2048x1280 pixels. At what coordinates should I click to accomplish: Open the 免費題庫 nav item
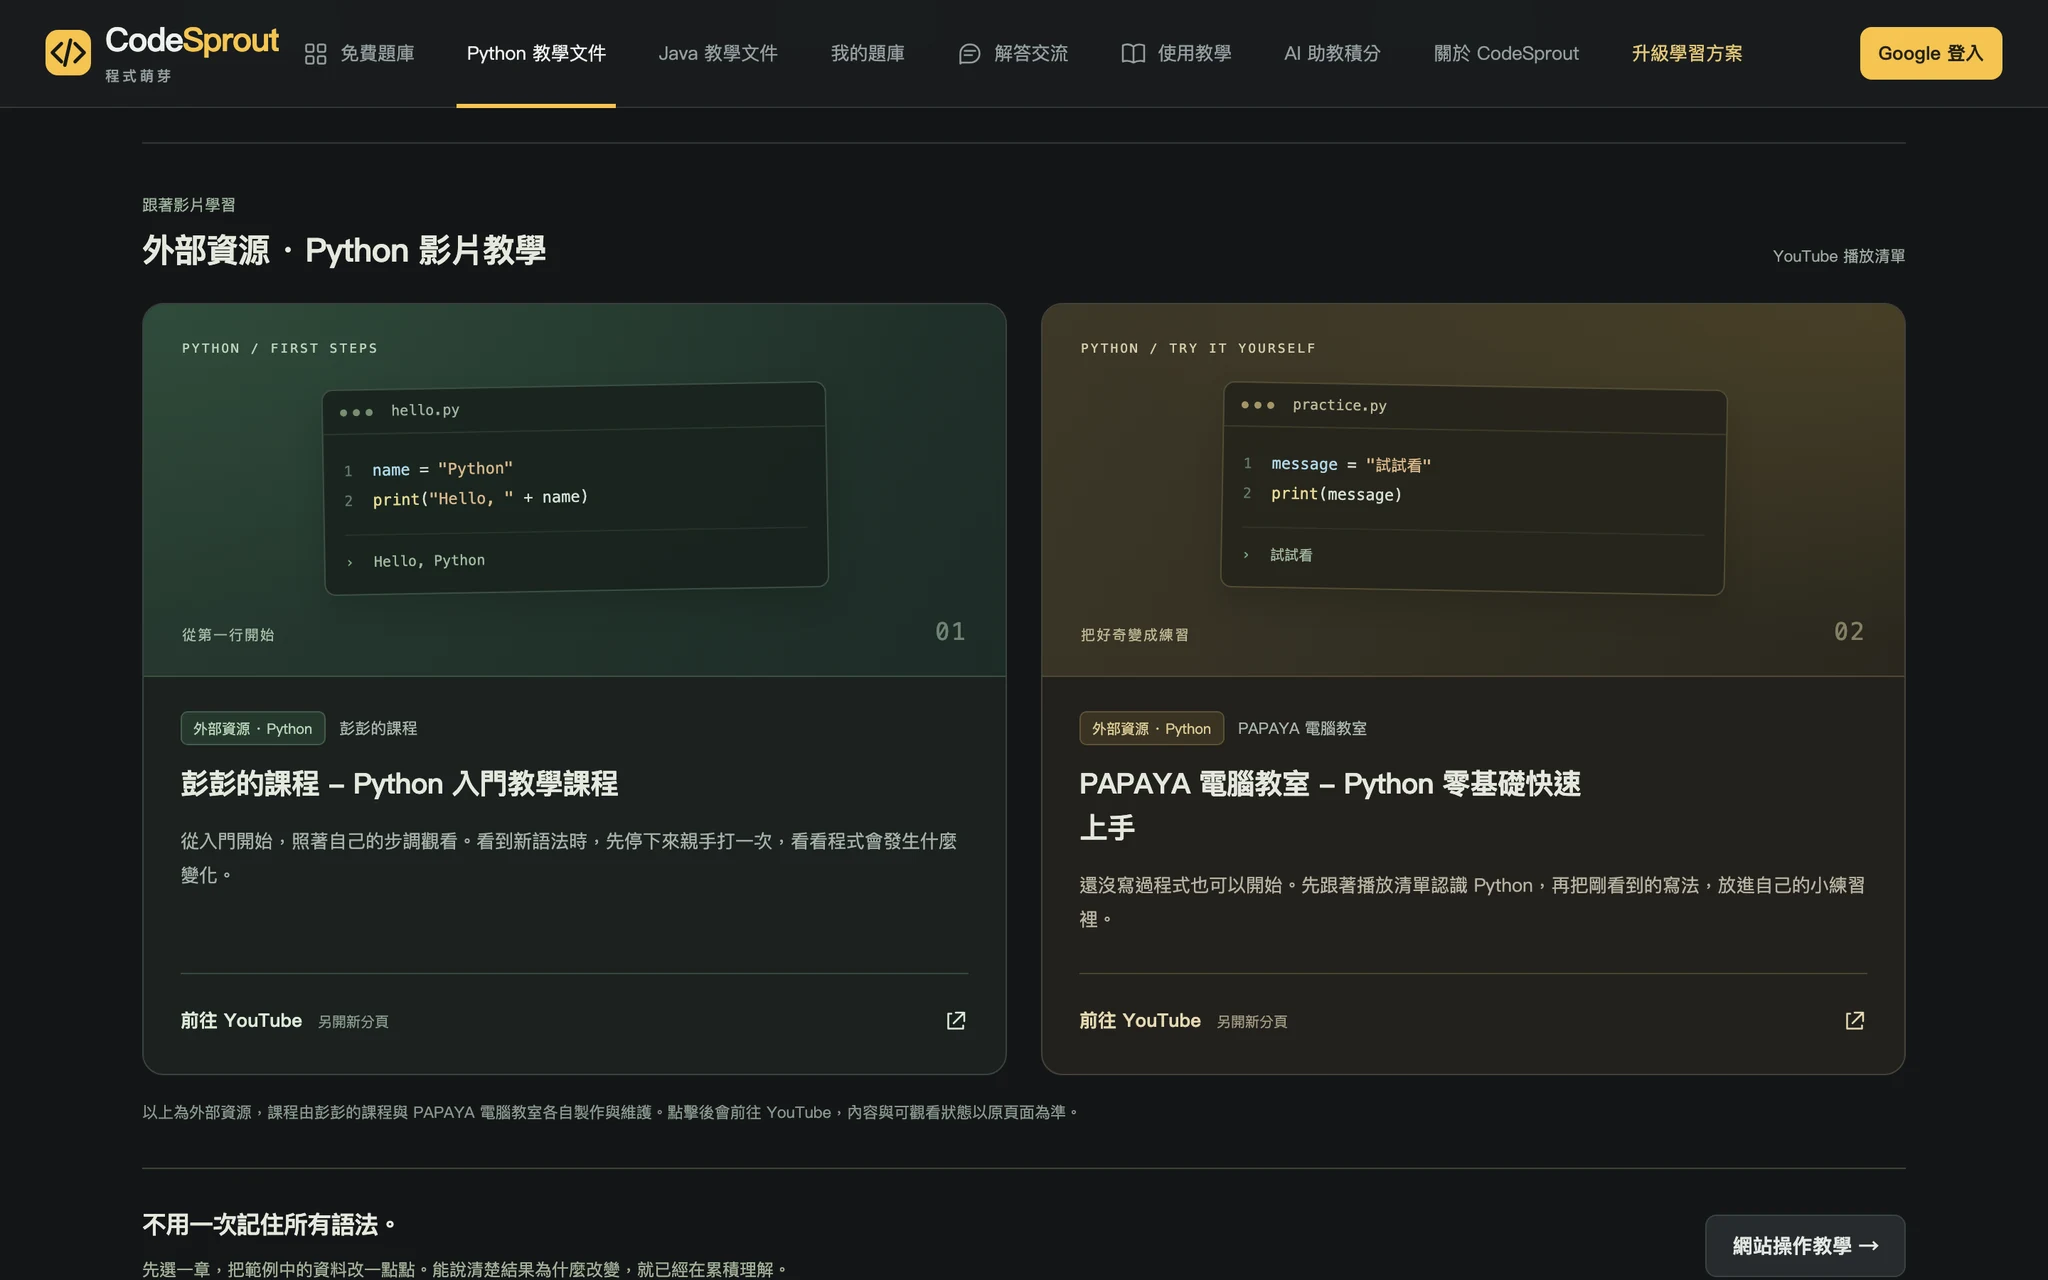click(x=360, y=54)
